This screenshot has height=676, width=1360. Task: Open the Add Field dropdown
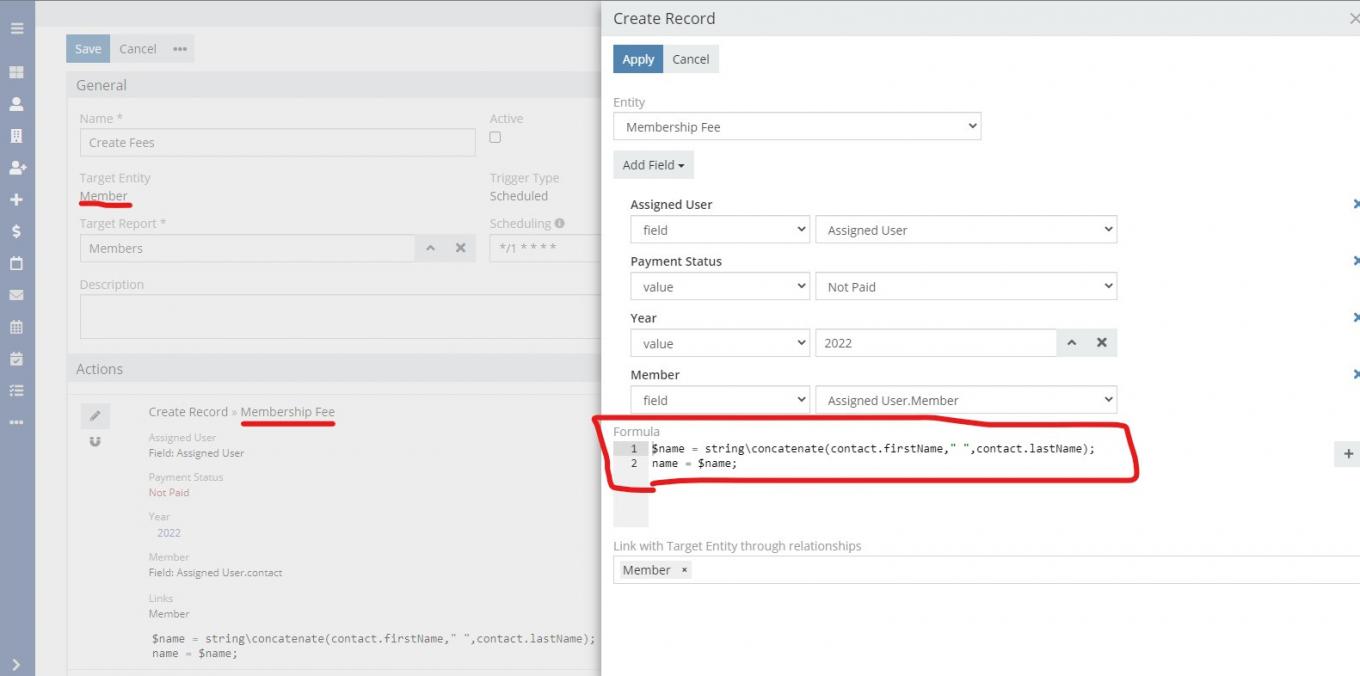click(653, 165)
